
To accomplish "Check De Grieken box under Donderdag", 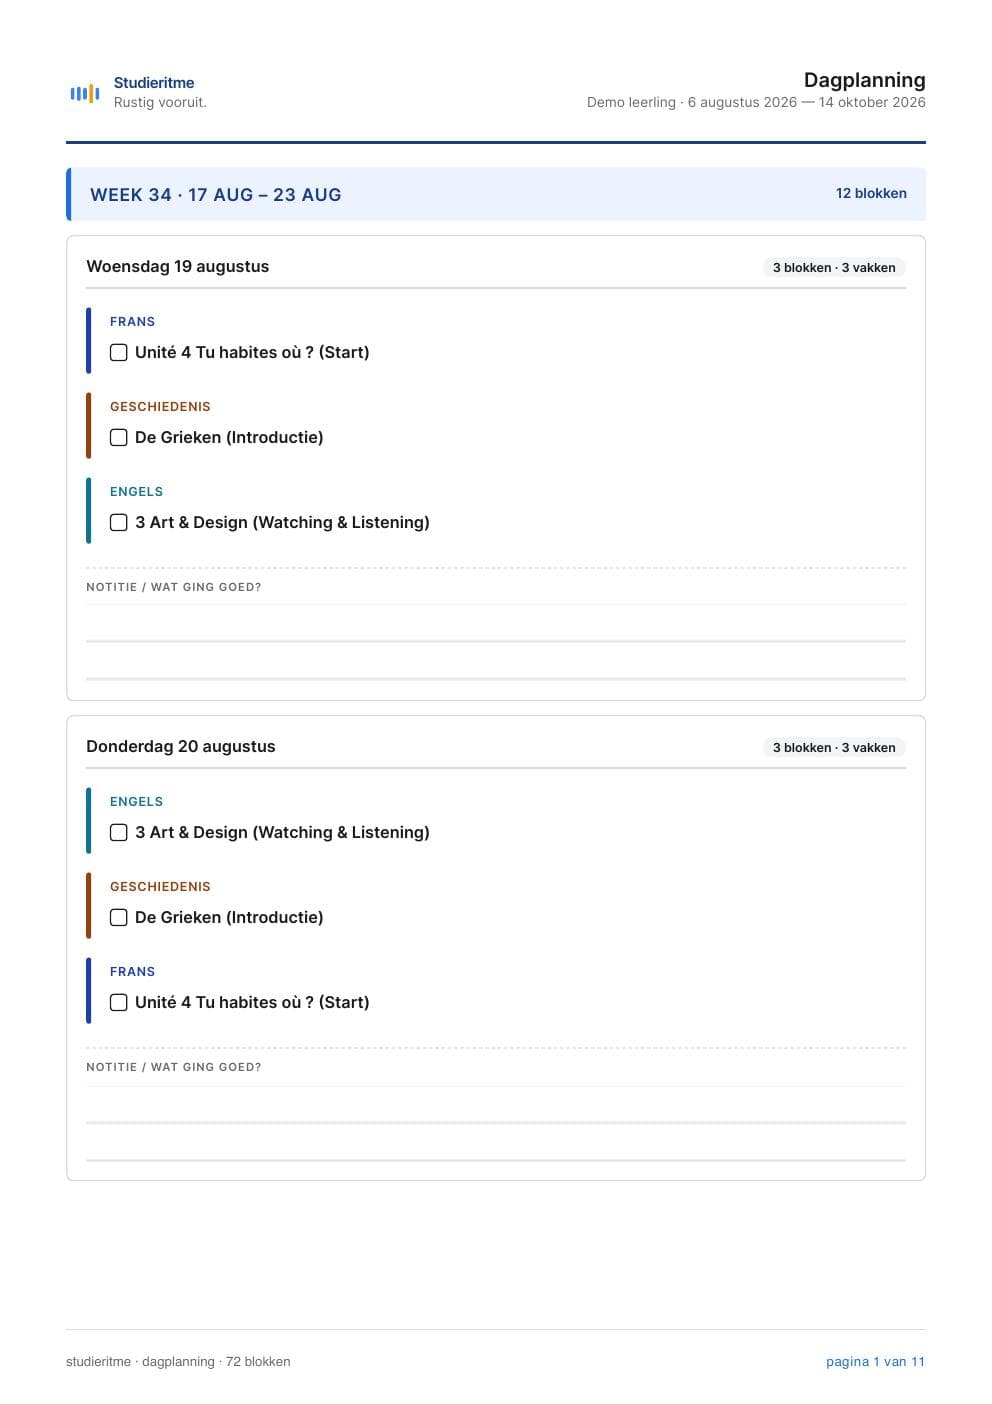I will click(118, 918).
